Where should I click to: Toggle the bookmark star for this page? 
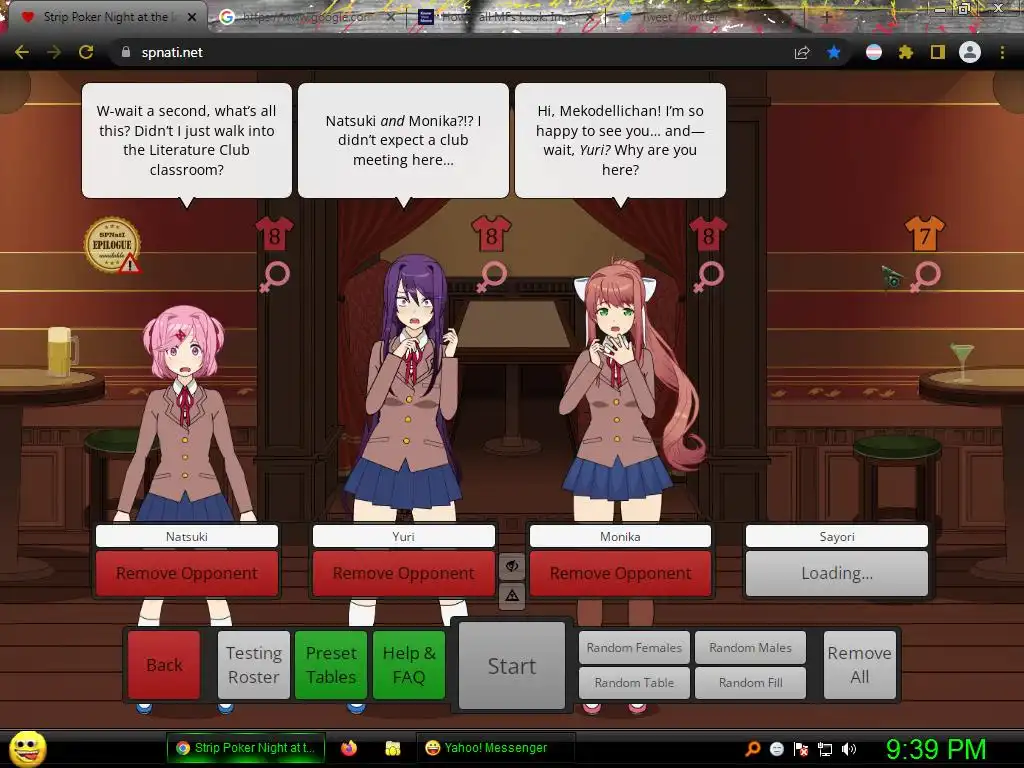click(x=834, y=52)
